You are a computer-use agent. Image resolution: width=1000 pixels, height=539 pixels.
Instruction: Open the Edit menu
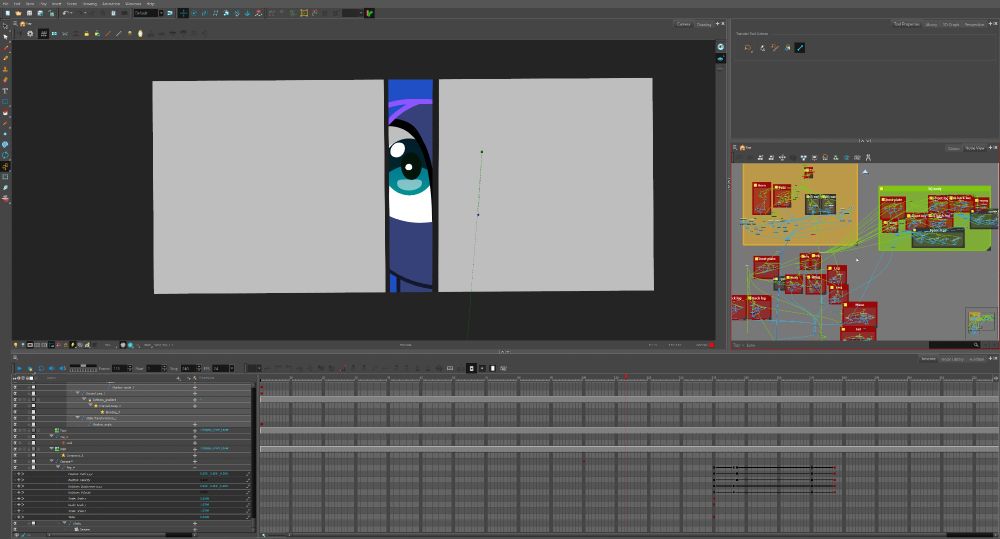pos(17,4)
